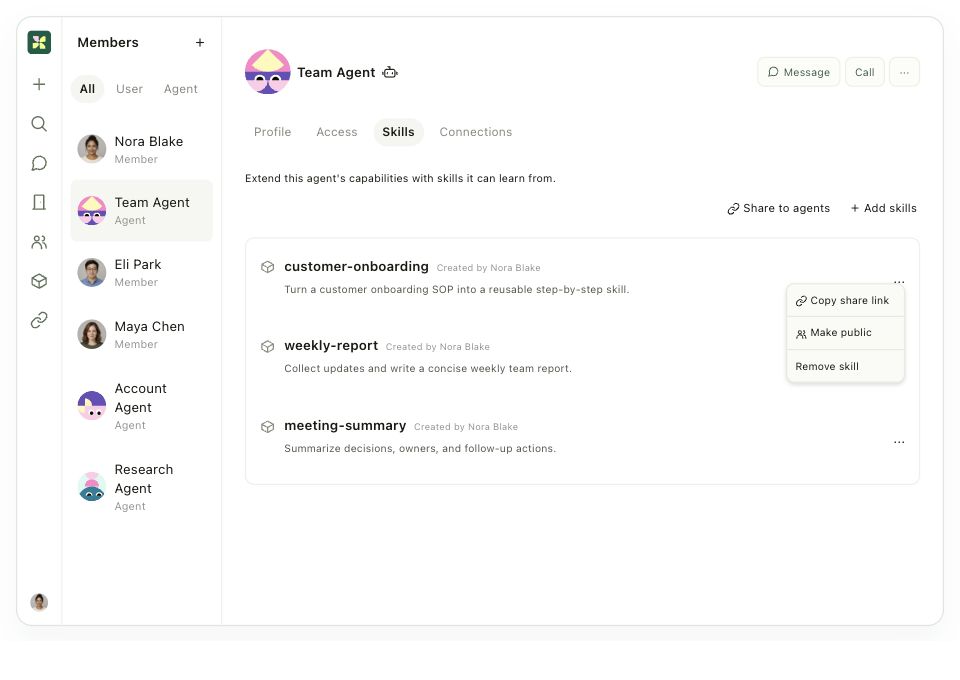Click the green app logo icon
The image size is (960, 680).
tap(39, 42)
